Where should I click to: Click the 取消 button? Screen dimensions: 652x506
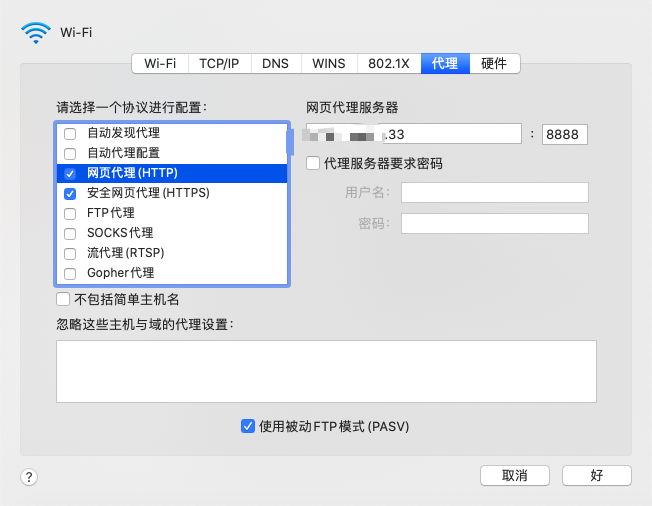pyautogui.click(x=515, y=475)
